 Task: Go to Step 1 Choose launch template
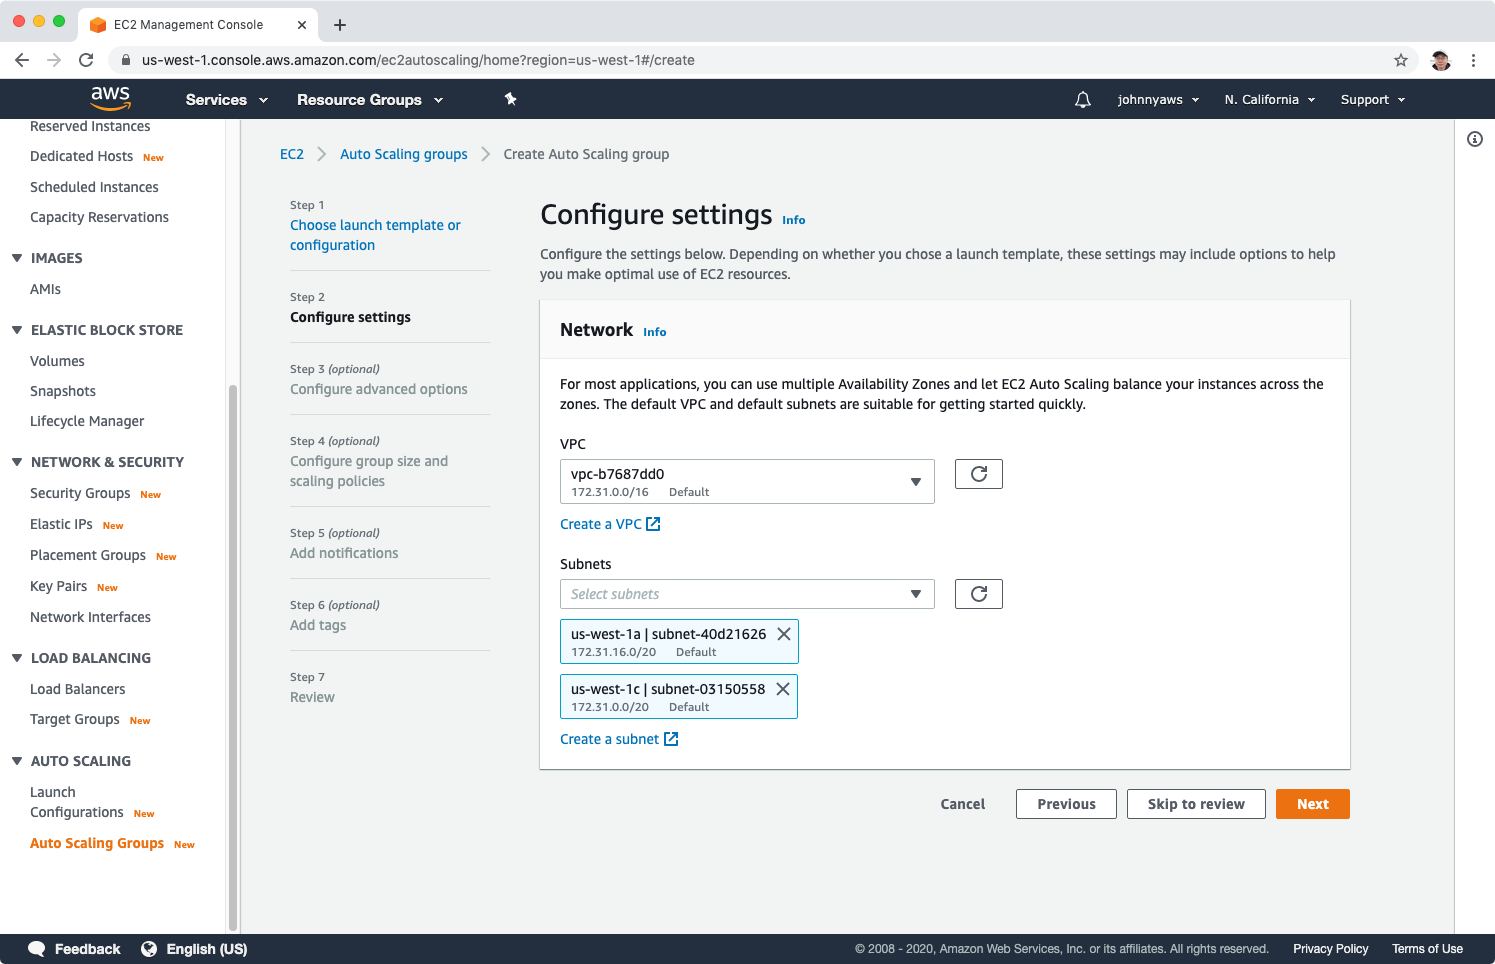coord(375,235)
